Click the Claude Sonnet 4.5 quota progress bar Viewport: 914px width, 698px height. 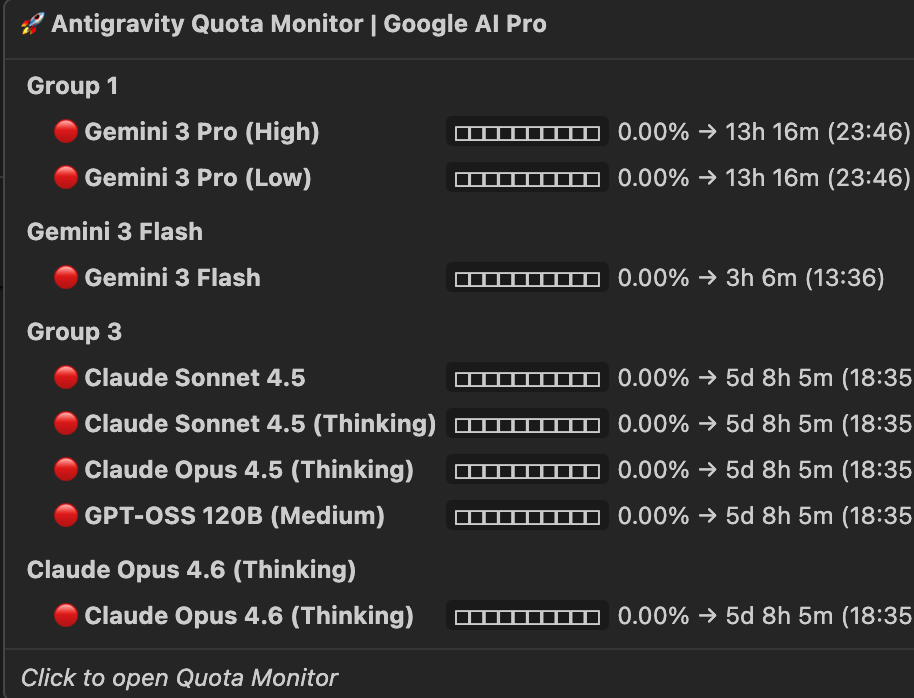(x=527, y=379)
